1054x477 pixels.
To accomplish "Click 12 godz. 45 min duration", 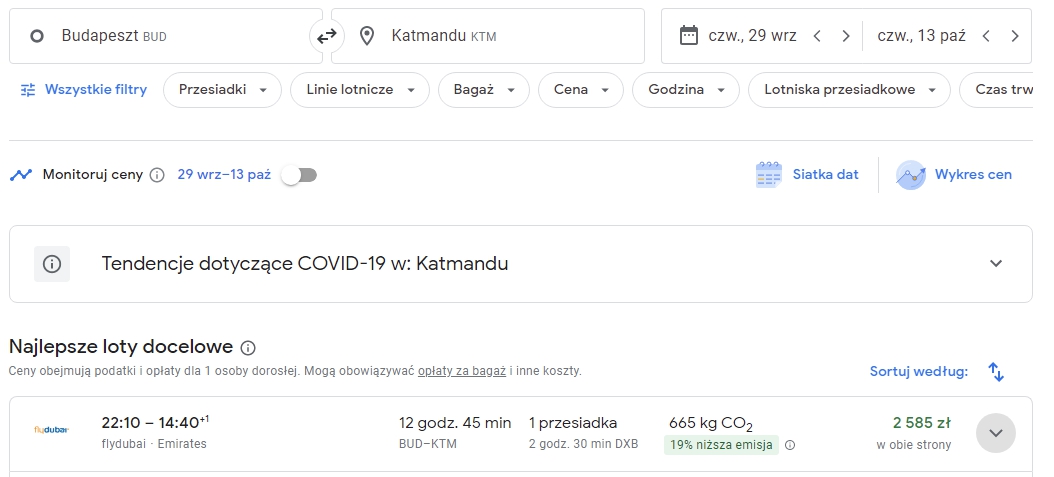I will click(x=455, y=423).
